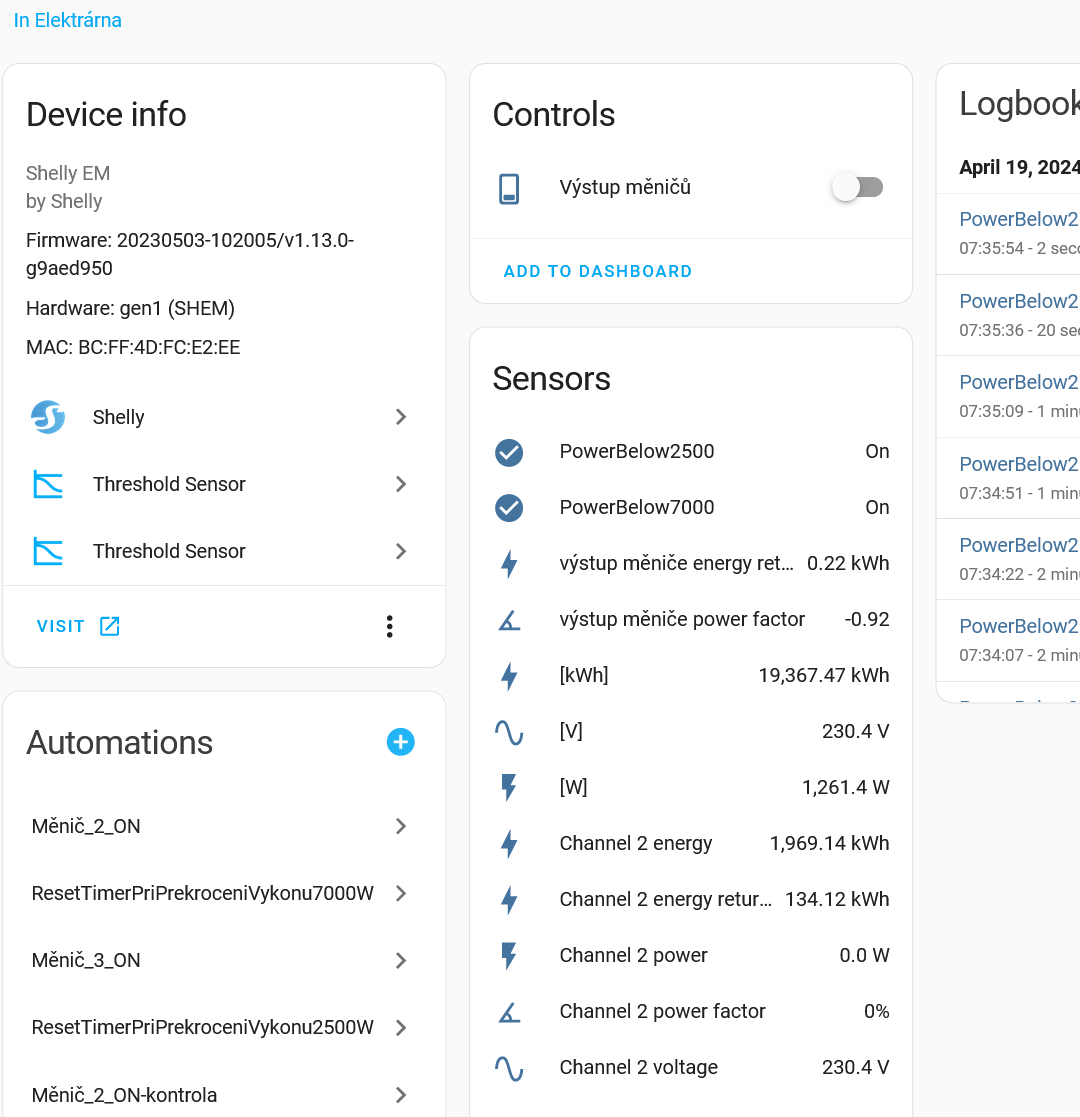Viewport: 1080px width, 1117px height.
Task: Click the Výstup měničů device icon
Action: click(x=509, y=188)
